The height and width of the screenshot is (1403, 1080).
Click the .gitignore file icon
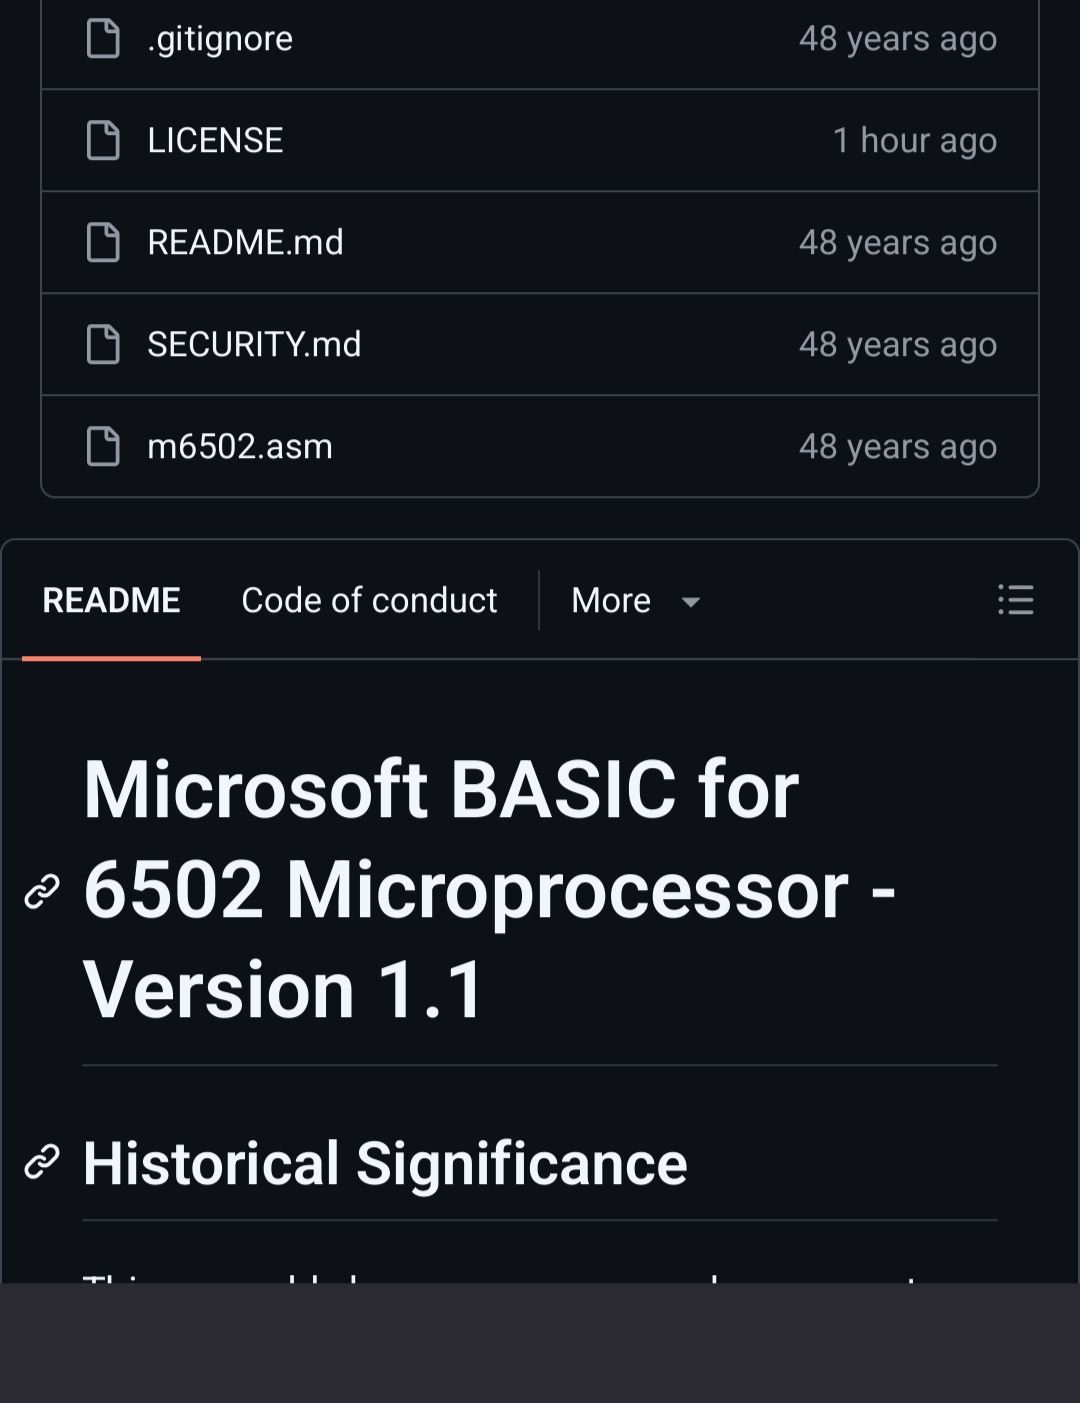pos(103,39)
